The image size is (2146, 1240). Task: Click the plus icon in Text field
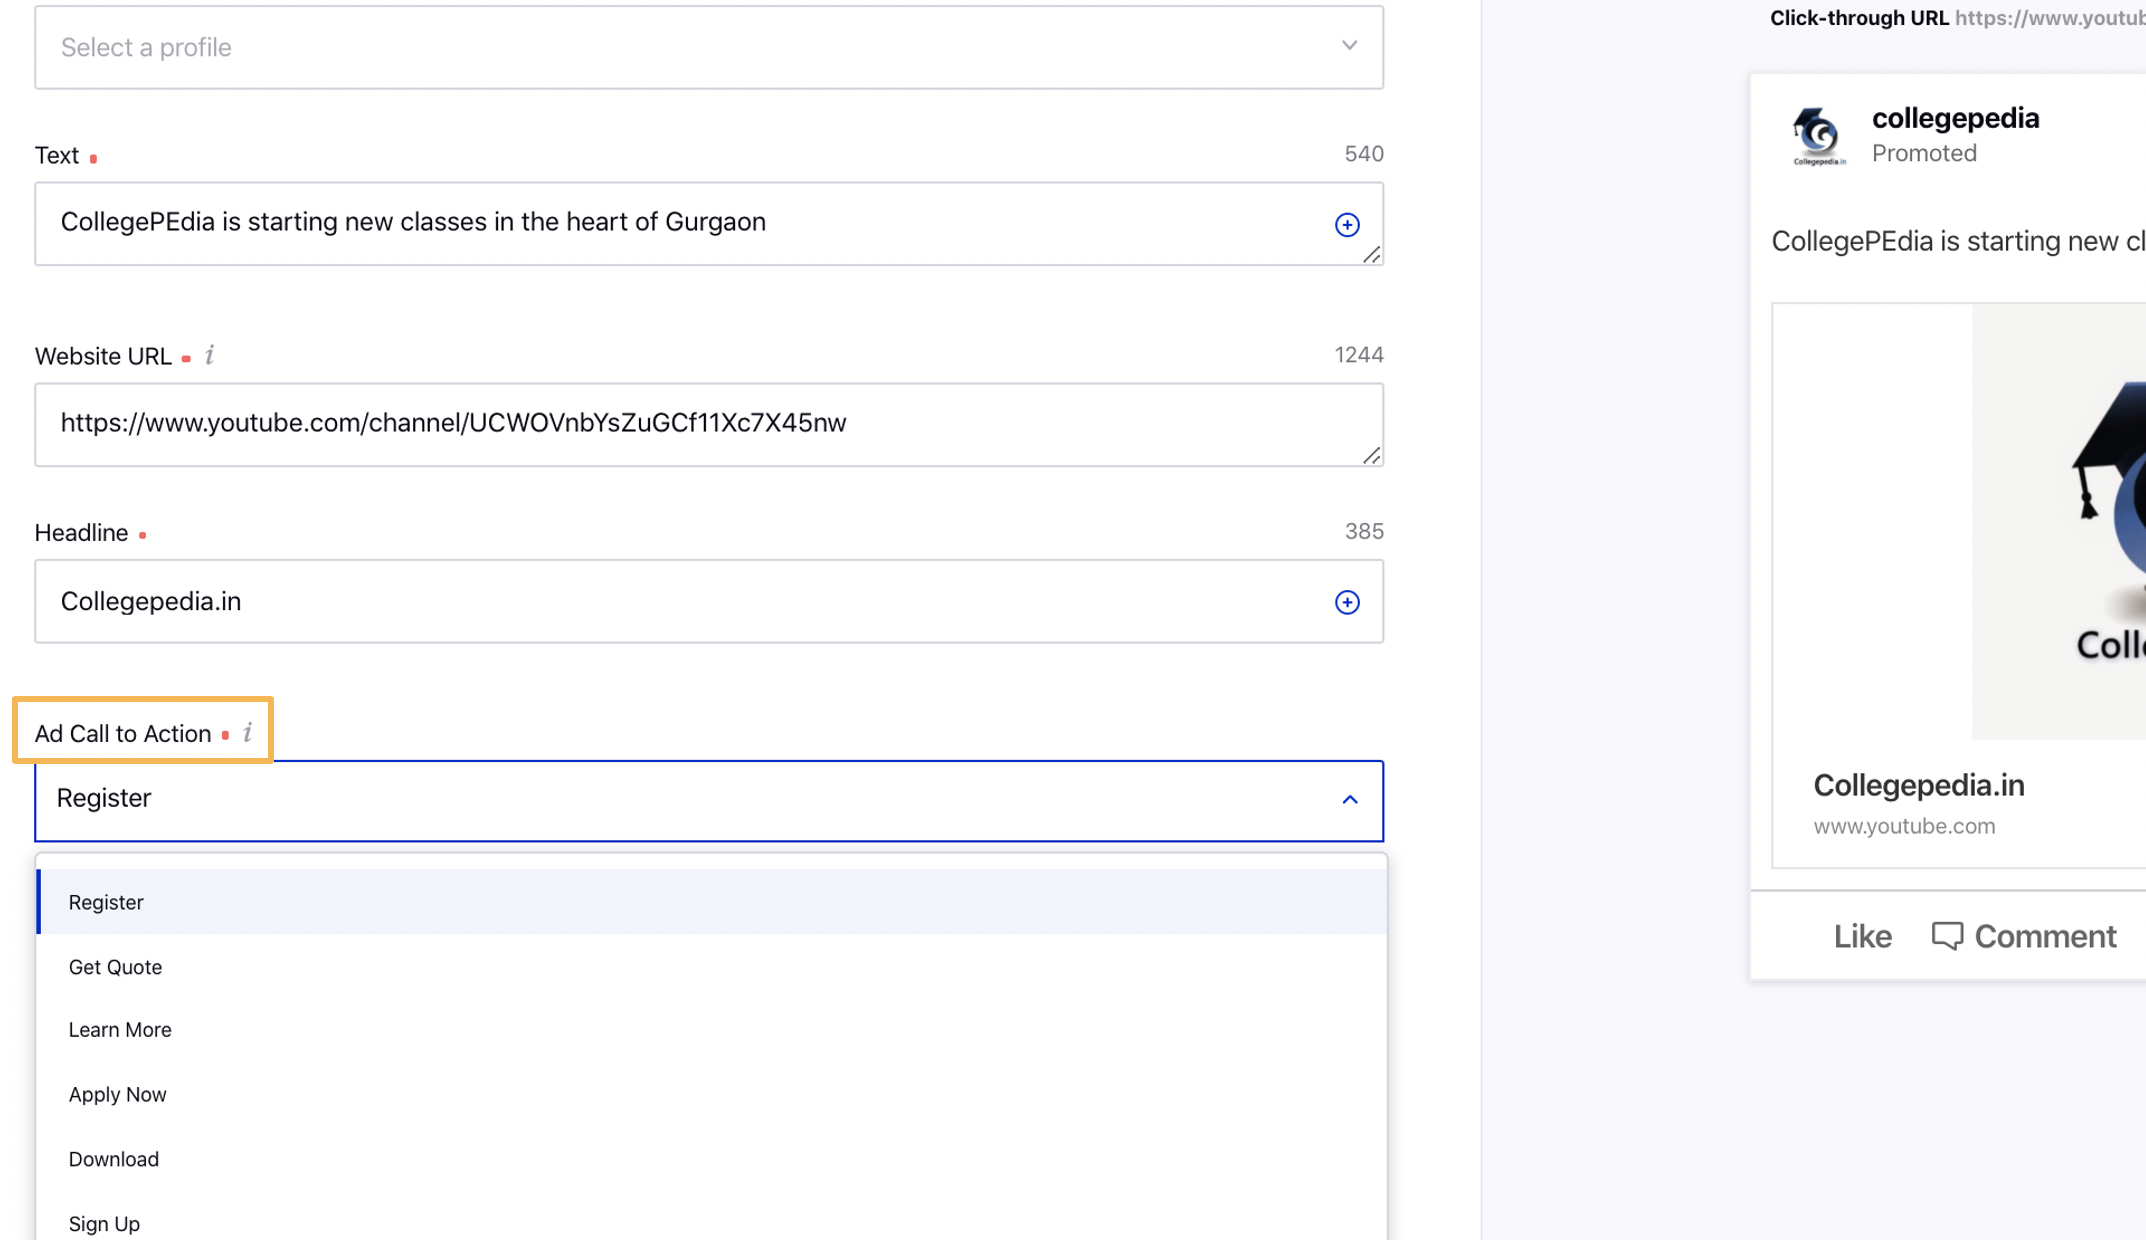[x=1347, y=224]
